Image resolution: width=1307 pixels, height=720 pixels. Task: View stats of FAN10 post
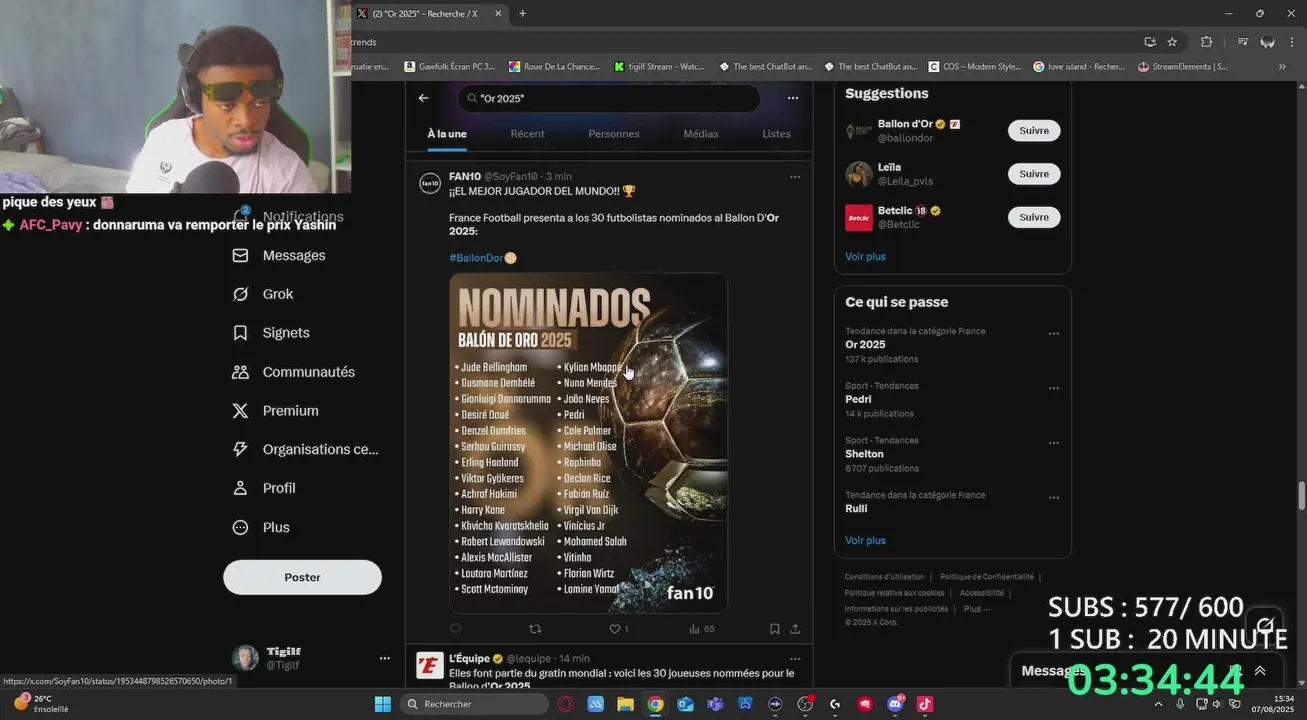tap(702, 629)
